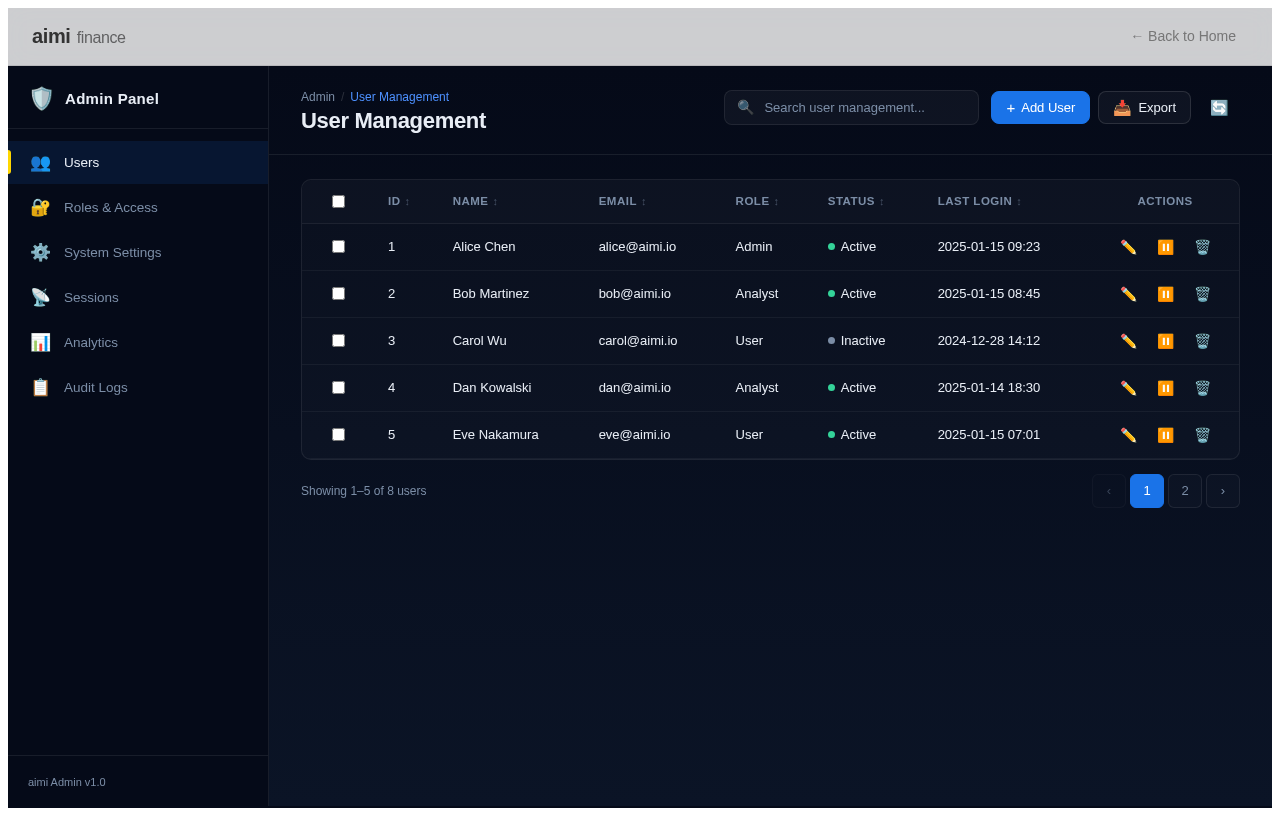The height and width of the screenshot is (816, 1280).
Task: Open Users in sidebar
Action: 138,162
